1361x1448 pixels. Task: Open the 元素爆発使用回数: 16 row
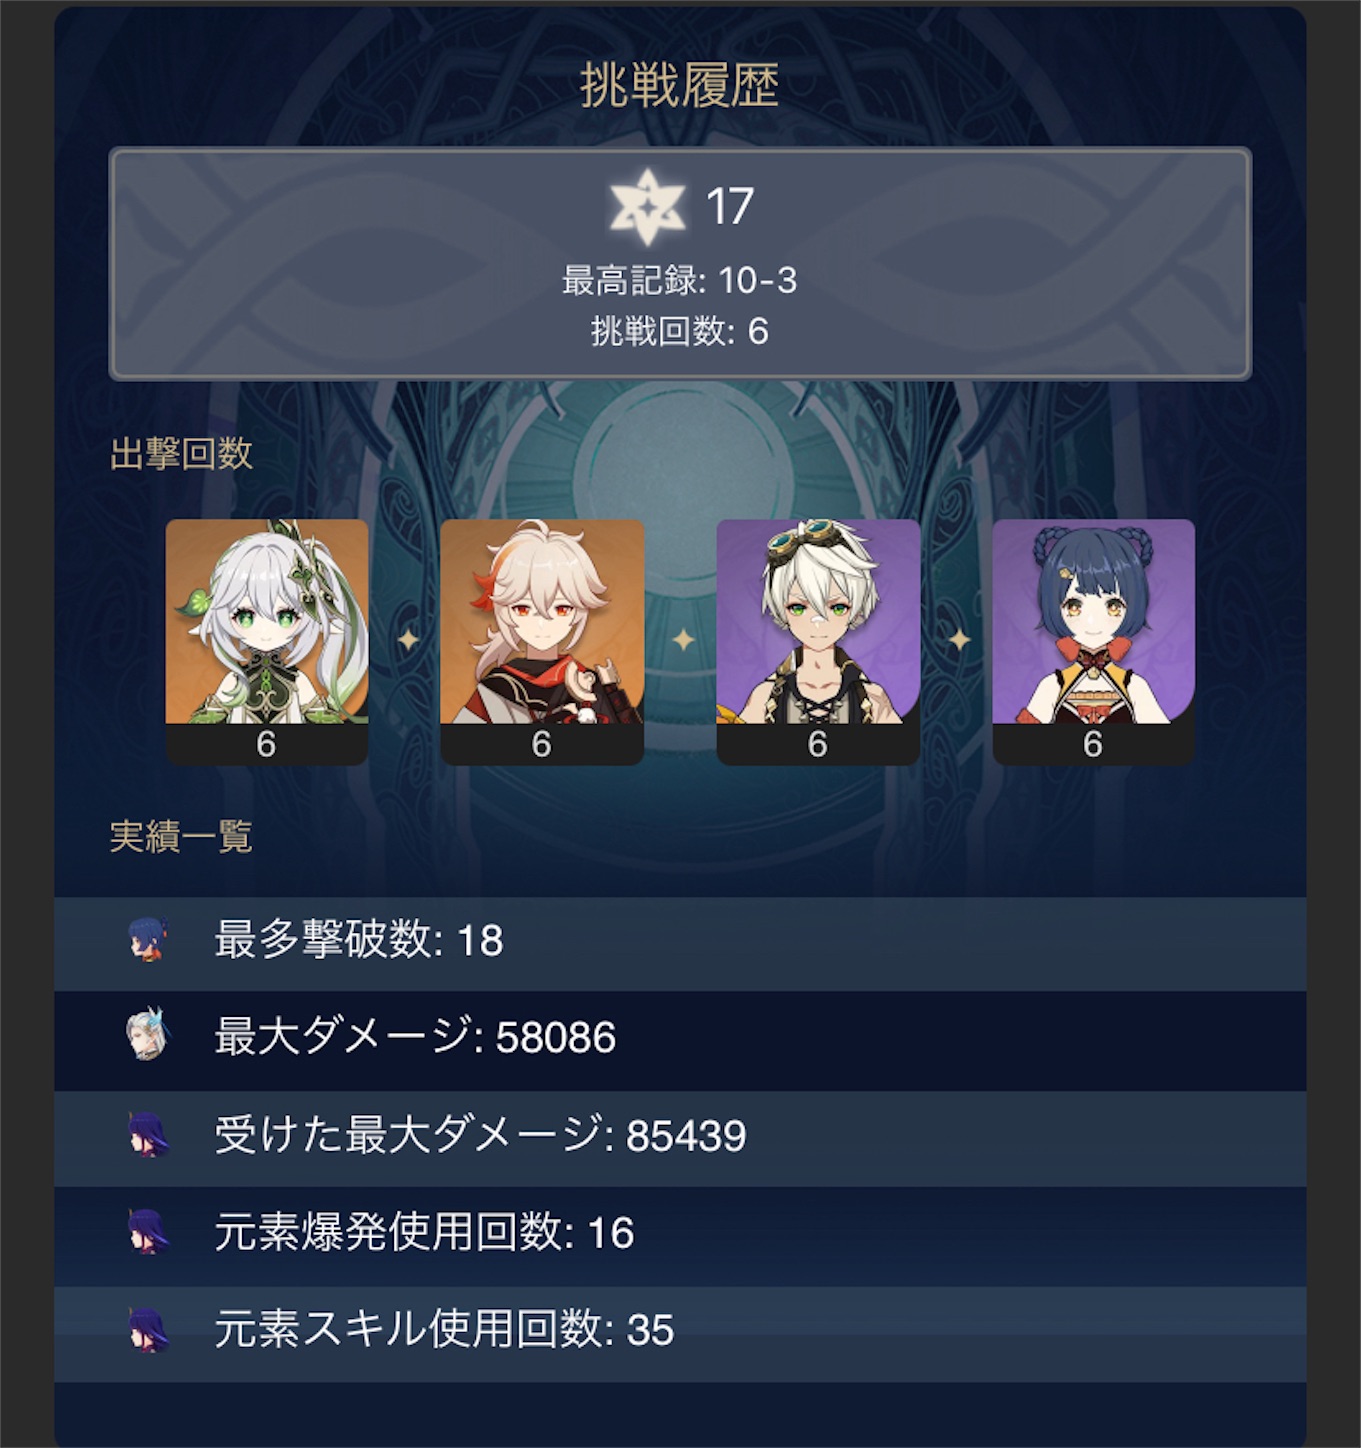pyautogui.click(x=680, y=1236)
